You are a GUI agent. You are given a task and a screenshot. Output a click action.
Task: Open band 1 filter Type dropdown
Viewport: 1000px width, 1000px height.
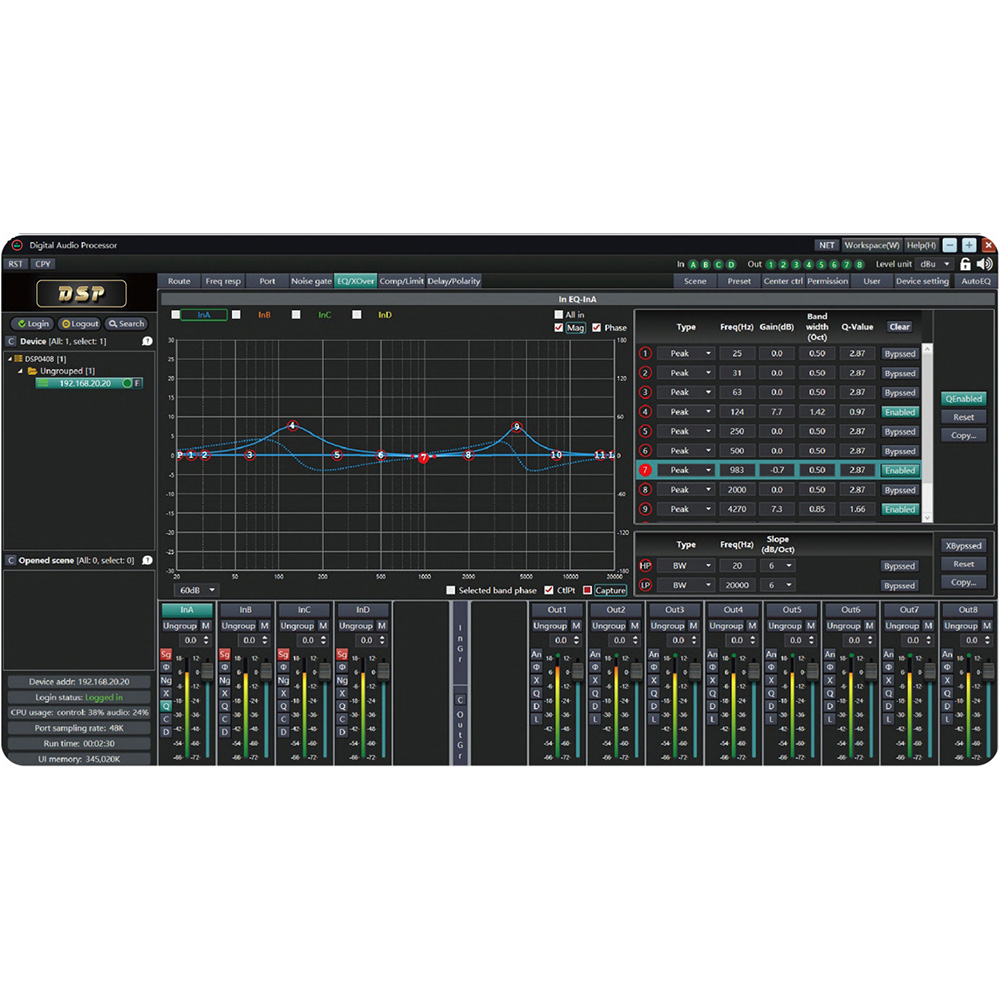pos(686,354)
